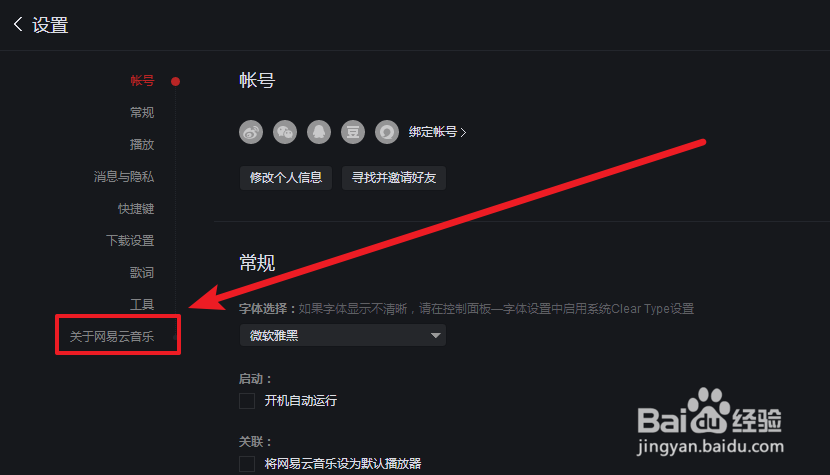
Task: Open 快捷键 settings section
Action: coord(136,209)
